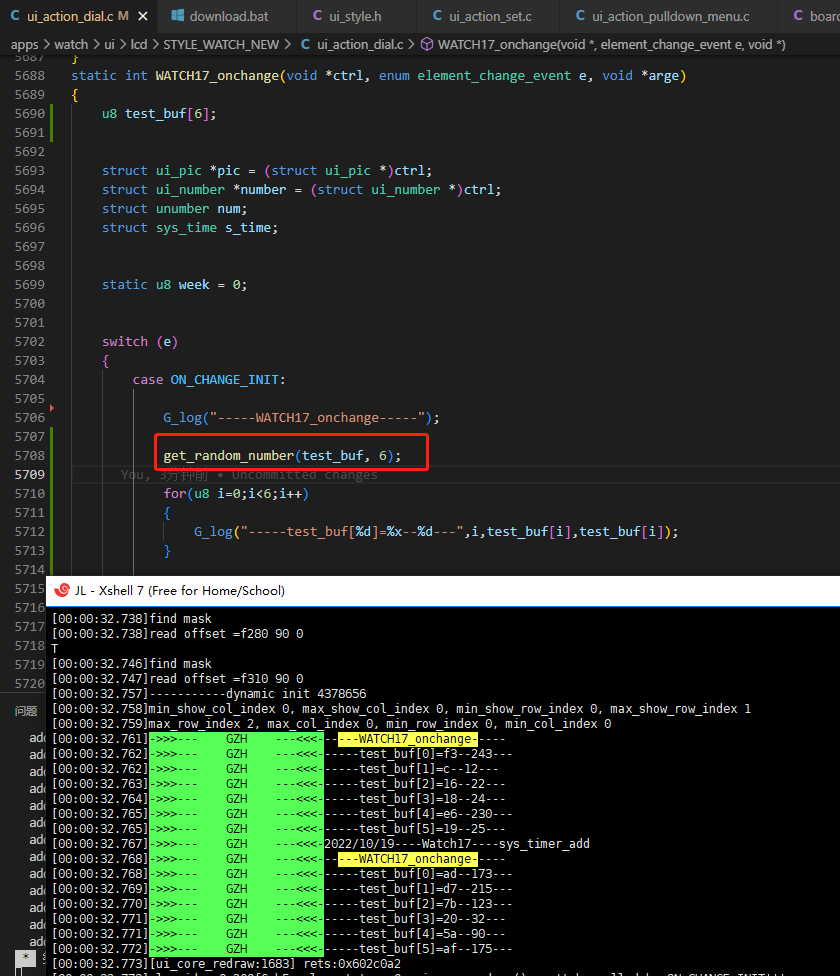Click the ui_core_redraw:1683 log line

tap(226, 964)
